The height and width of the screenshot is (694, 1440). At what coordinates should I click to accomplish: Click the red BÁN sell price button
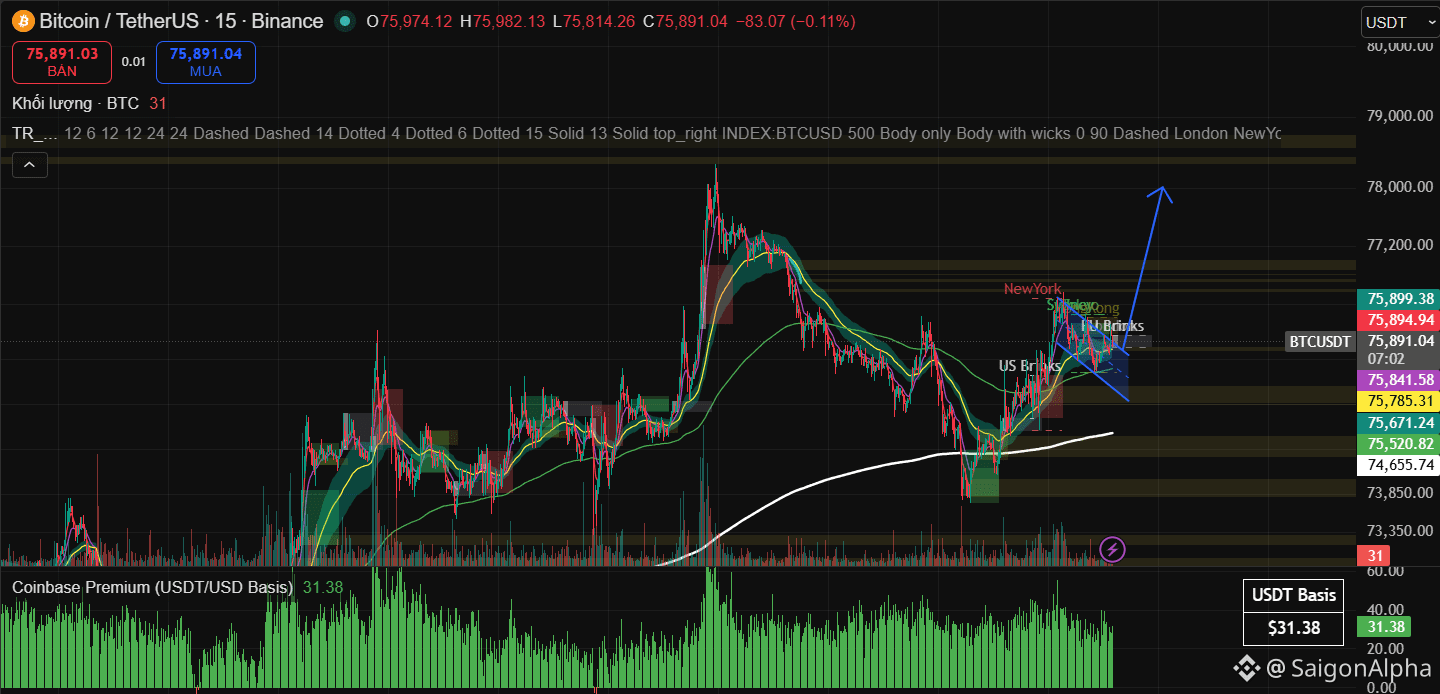[62, 62]
